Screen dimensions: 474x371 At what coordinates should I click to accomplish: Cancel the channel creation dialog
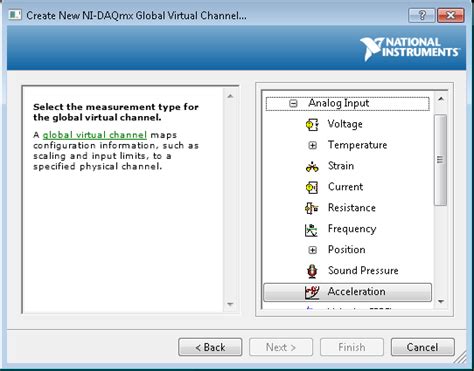(x=422, y=347)
